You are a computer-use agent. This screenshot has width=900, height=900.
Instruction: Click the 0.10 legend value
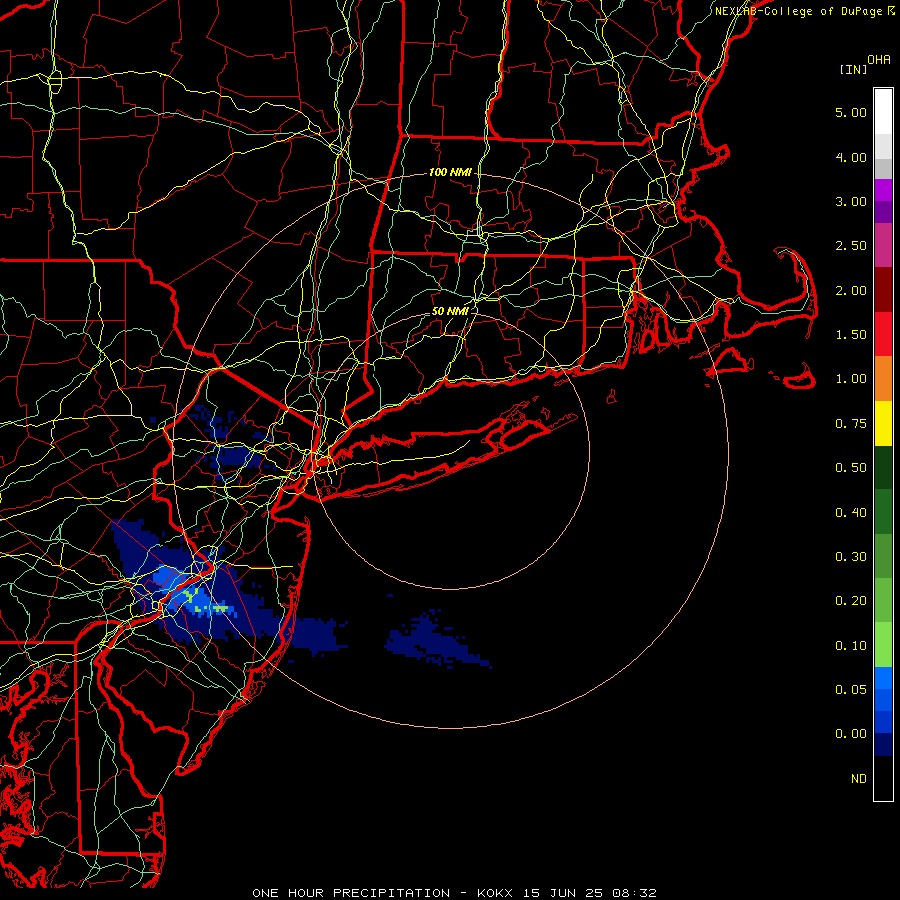coord(851,646)
